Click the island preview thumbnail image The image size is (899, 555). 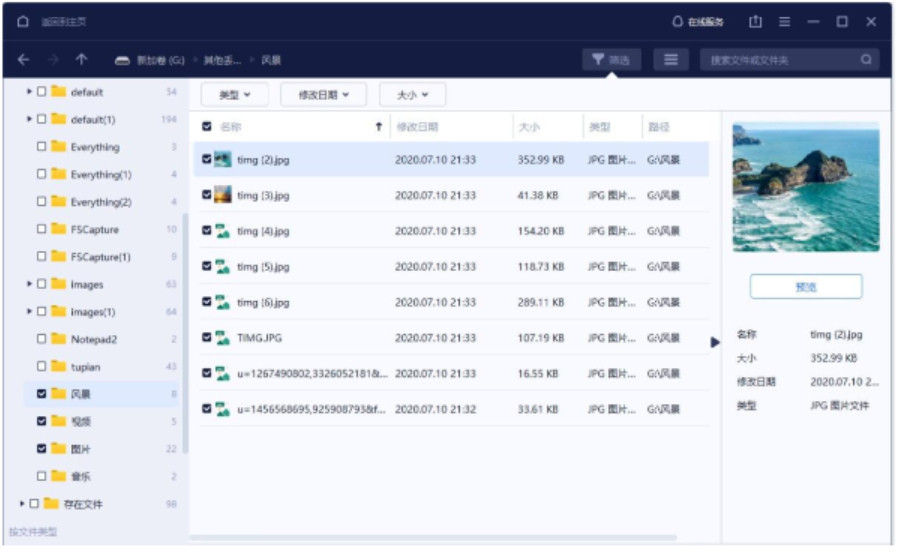805,186
